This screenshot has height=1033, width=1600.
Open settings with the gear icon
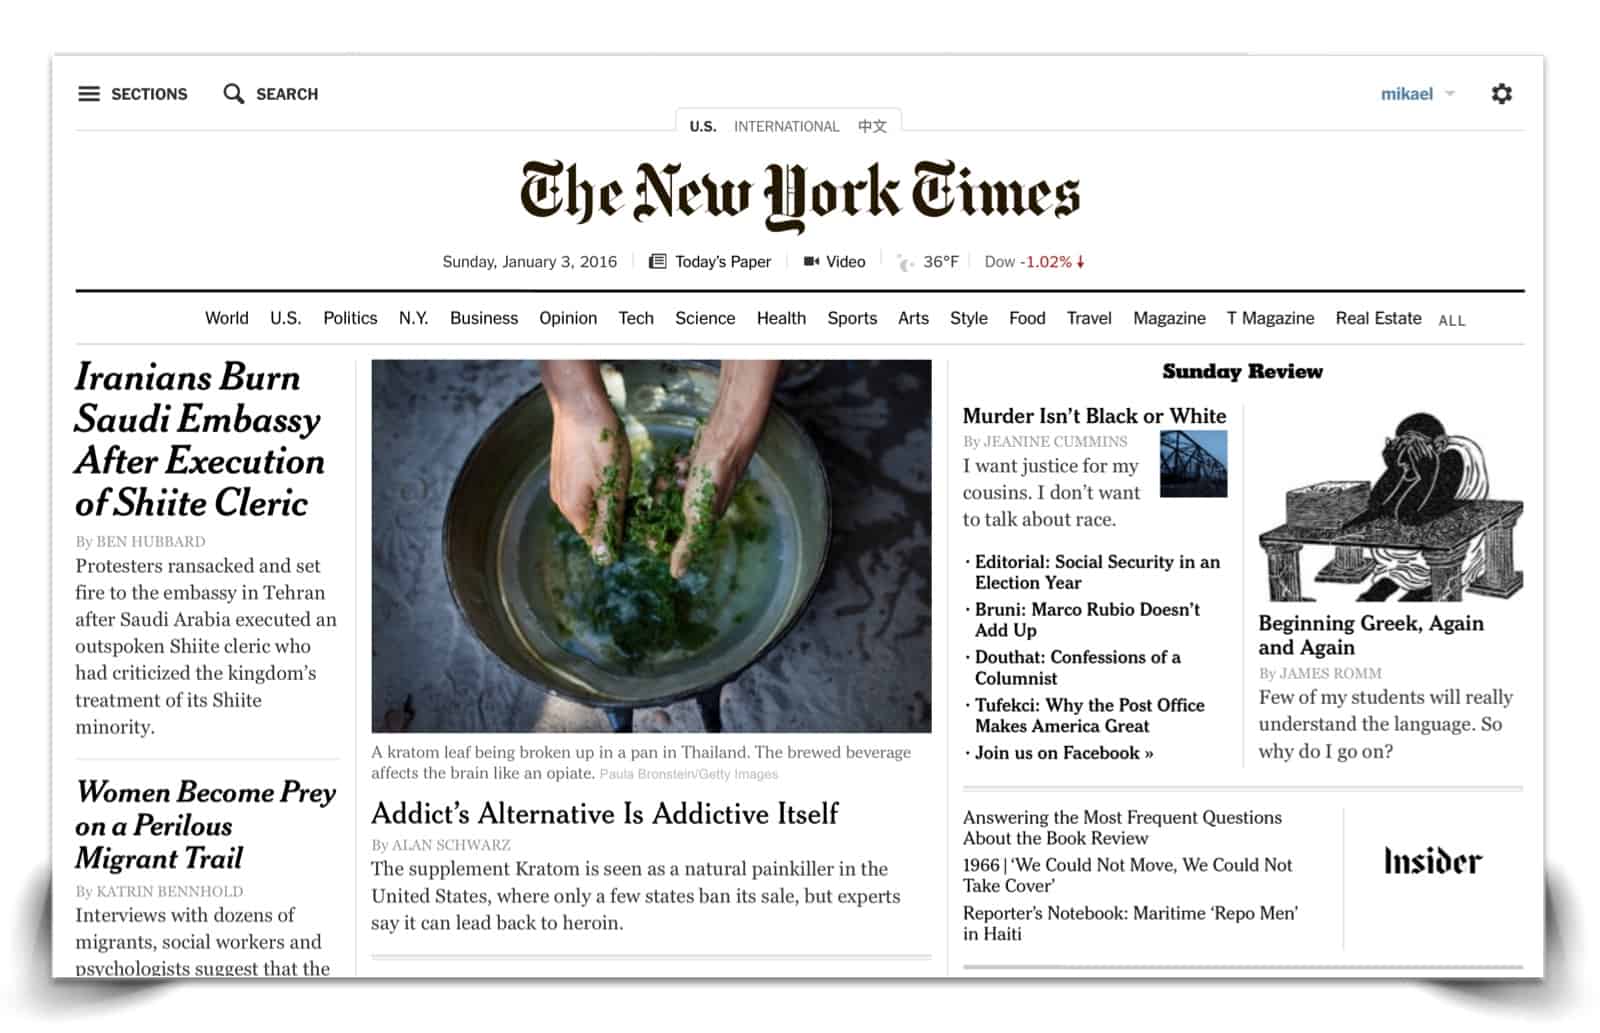(x=1501, y=94)
